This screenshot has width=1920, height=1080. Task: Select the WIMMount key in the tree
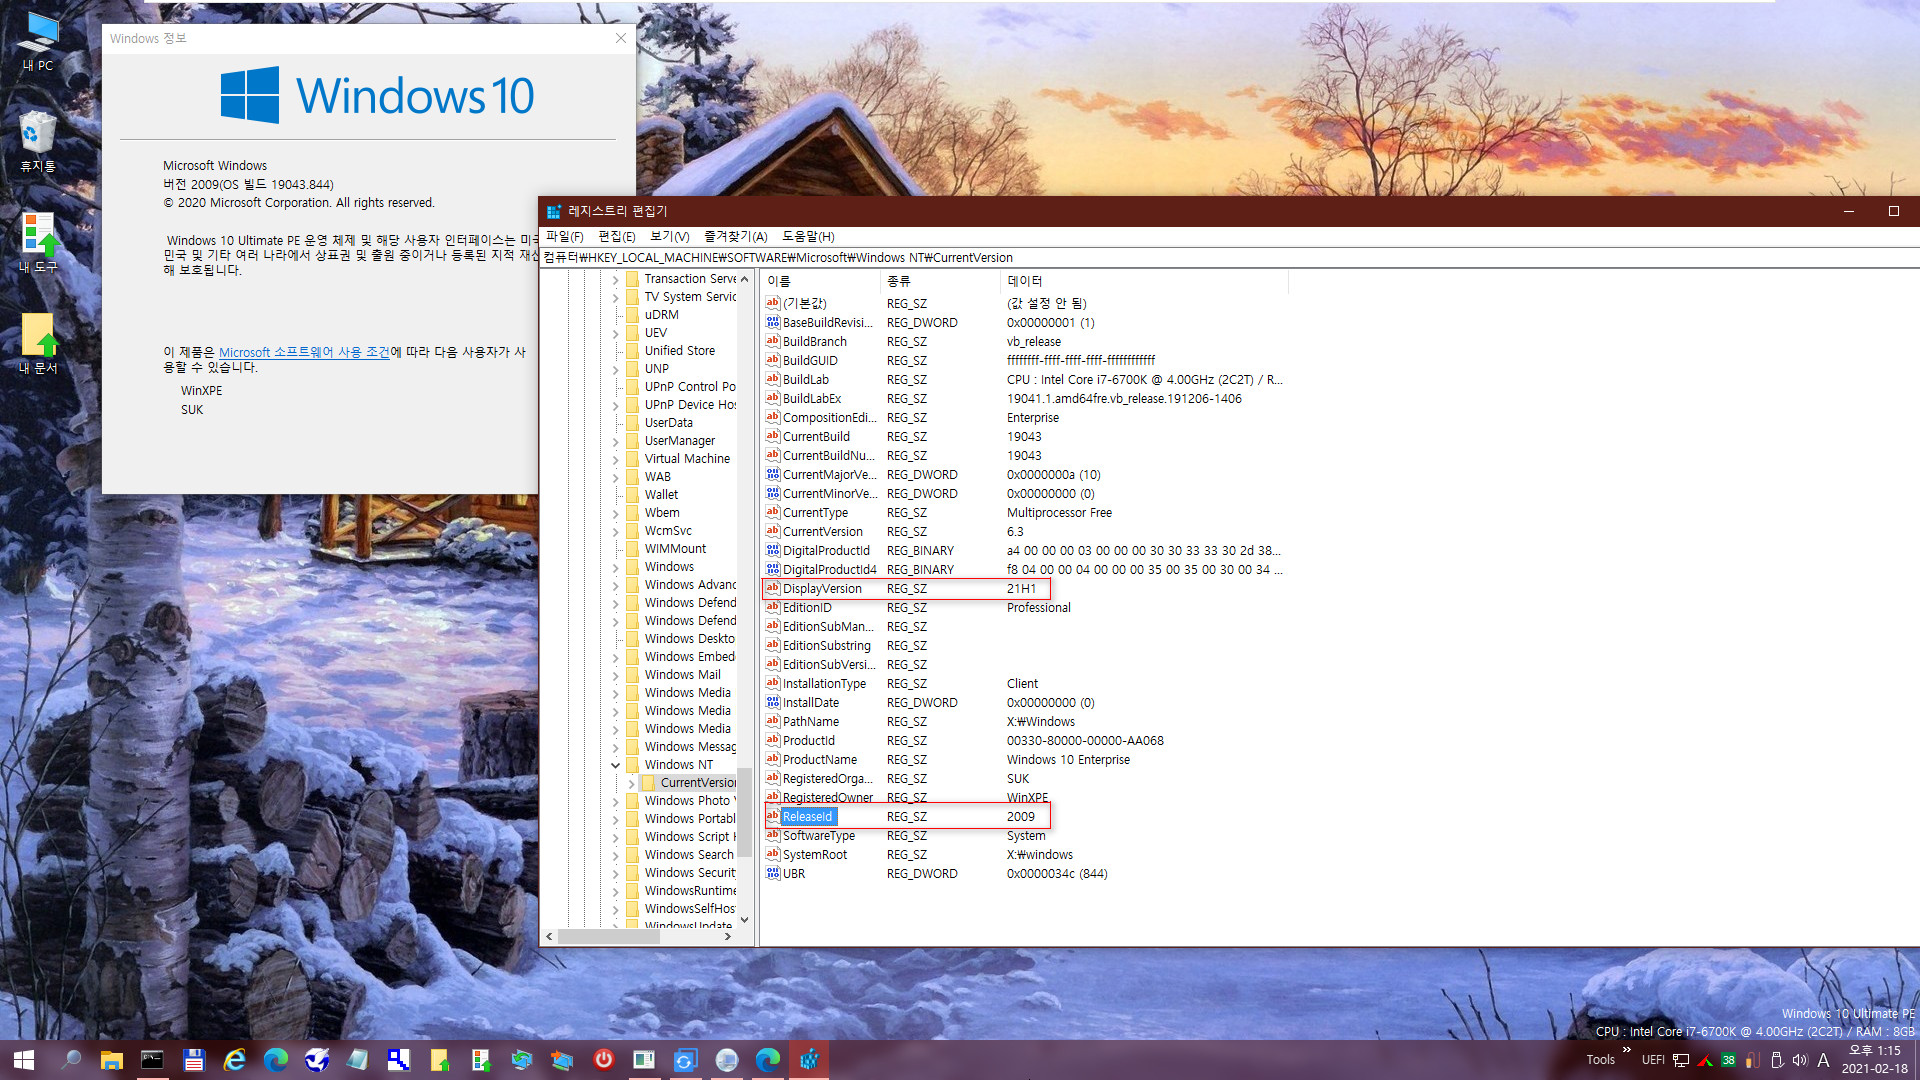[675, 549]
